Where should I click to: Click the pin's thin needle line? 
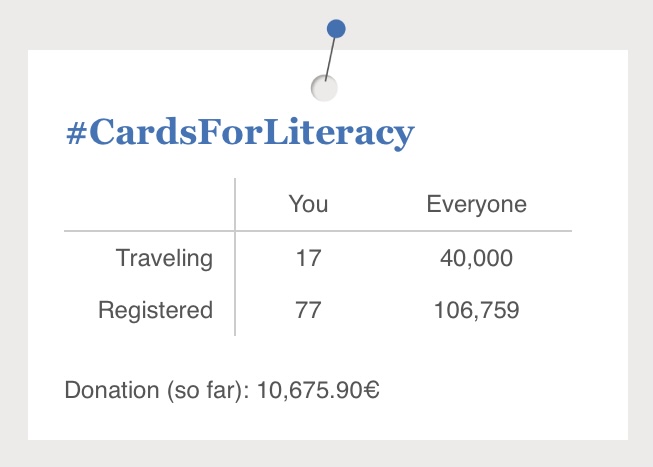click(x=330, y=58)
